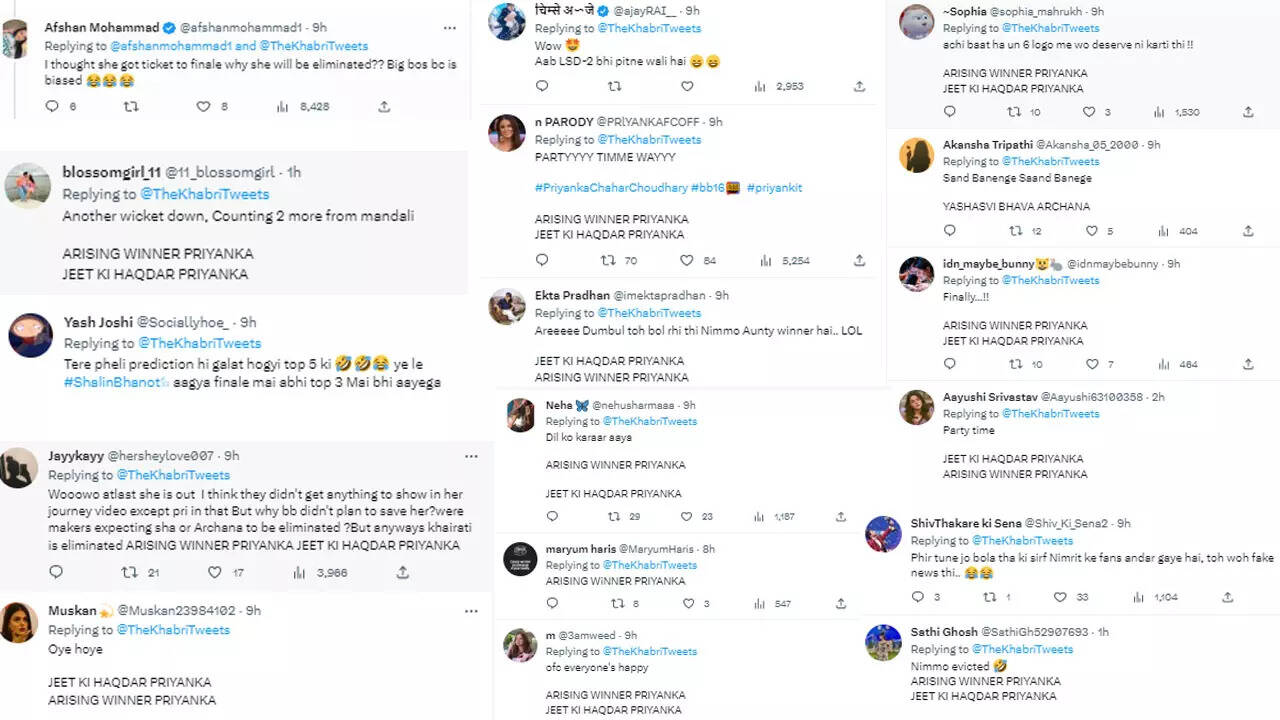
Task: Open the #ShalinBhanot hashtag link
Action: (116, 383)
